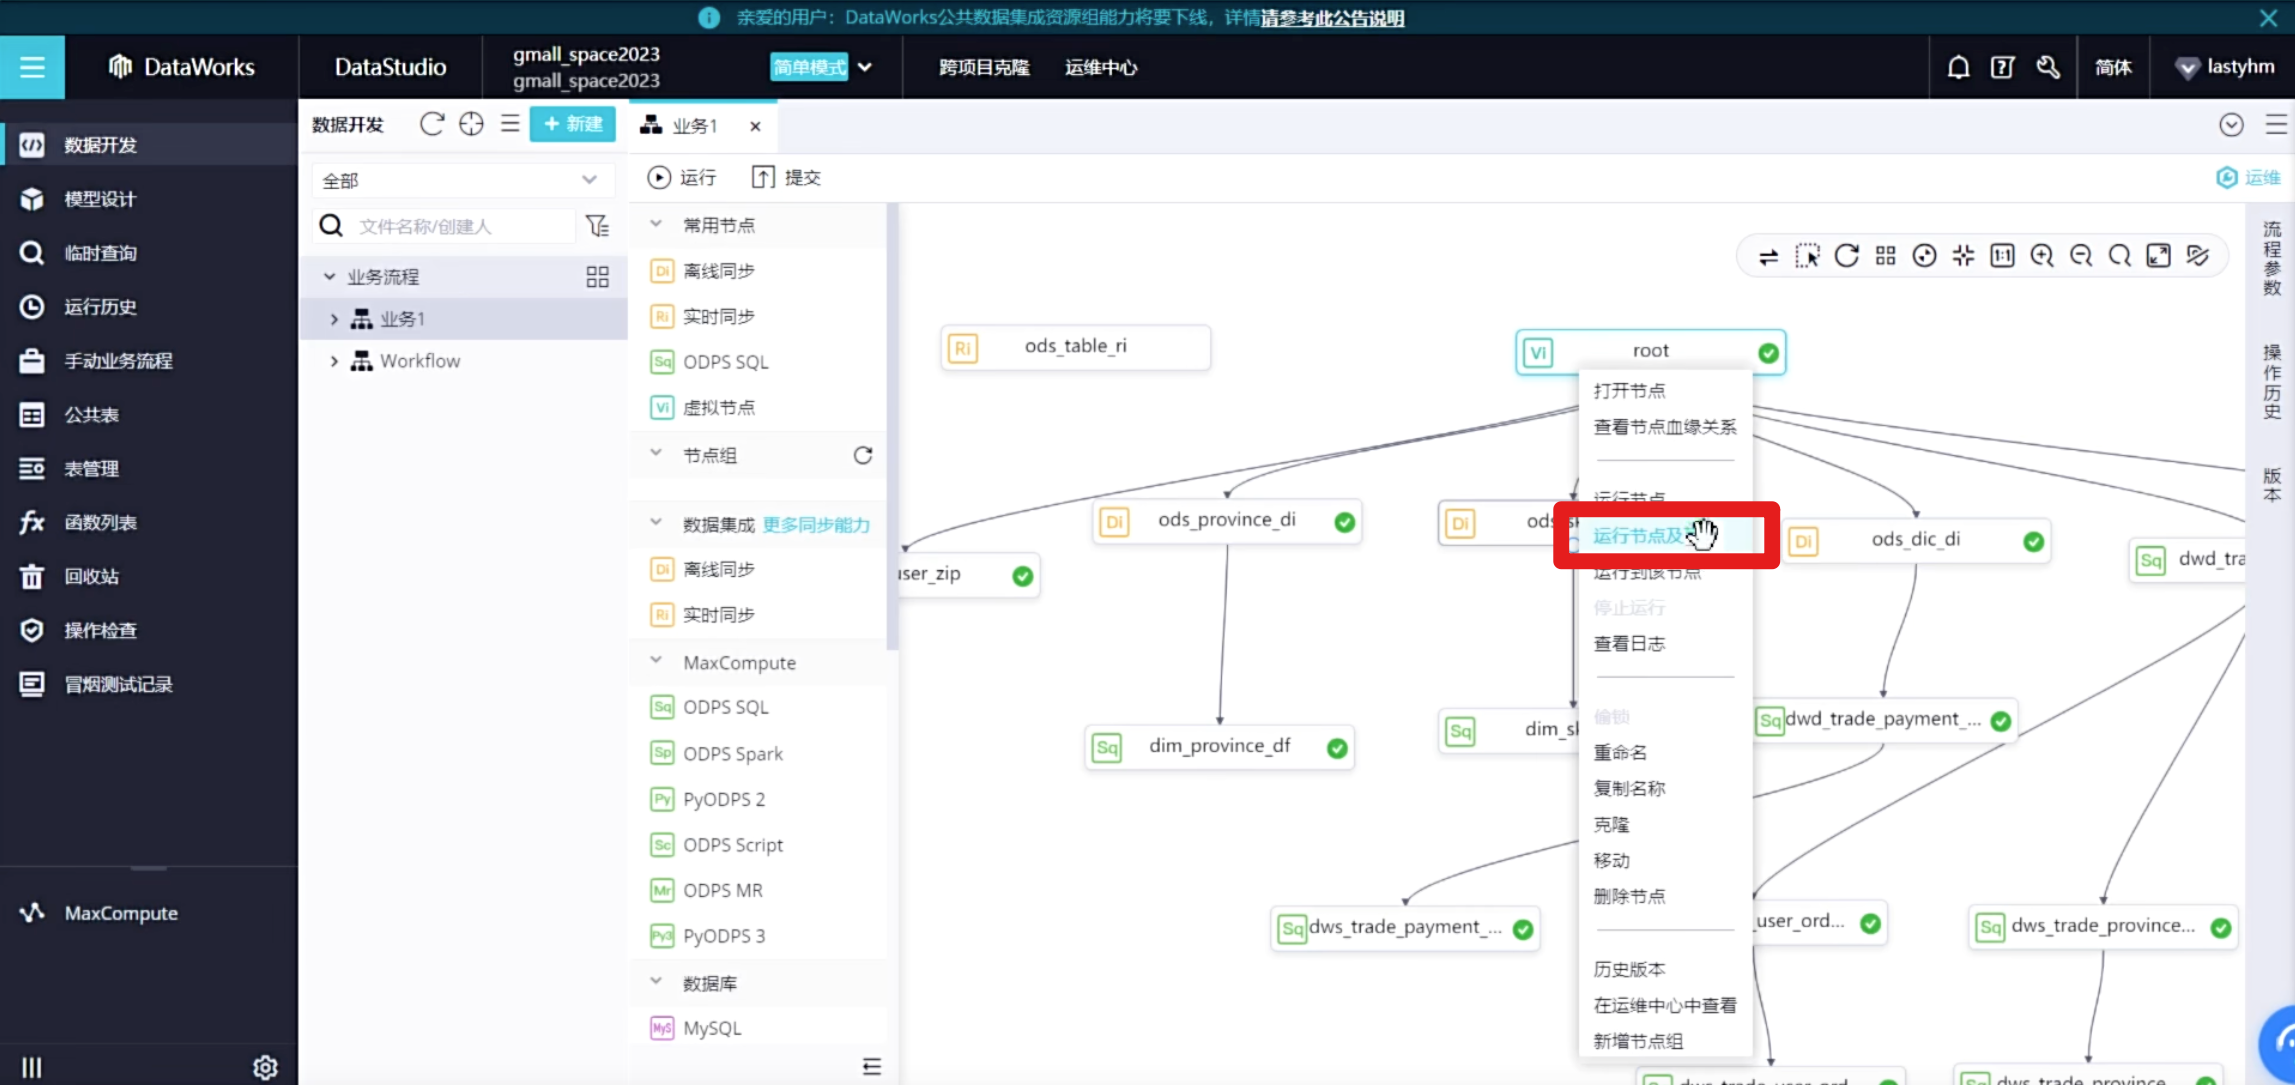The width and height of the screenshot is (2295, 1085).
Task: Open the mode dropdown next to 简单模式
Action: 865,67
